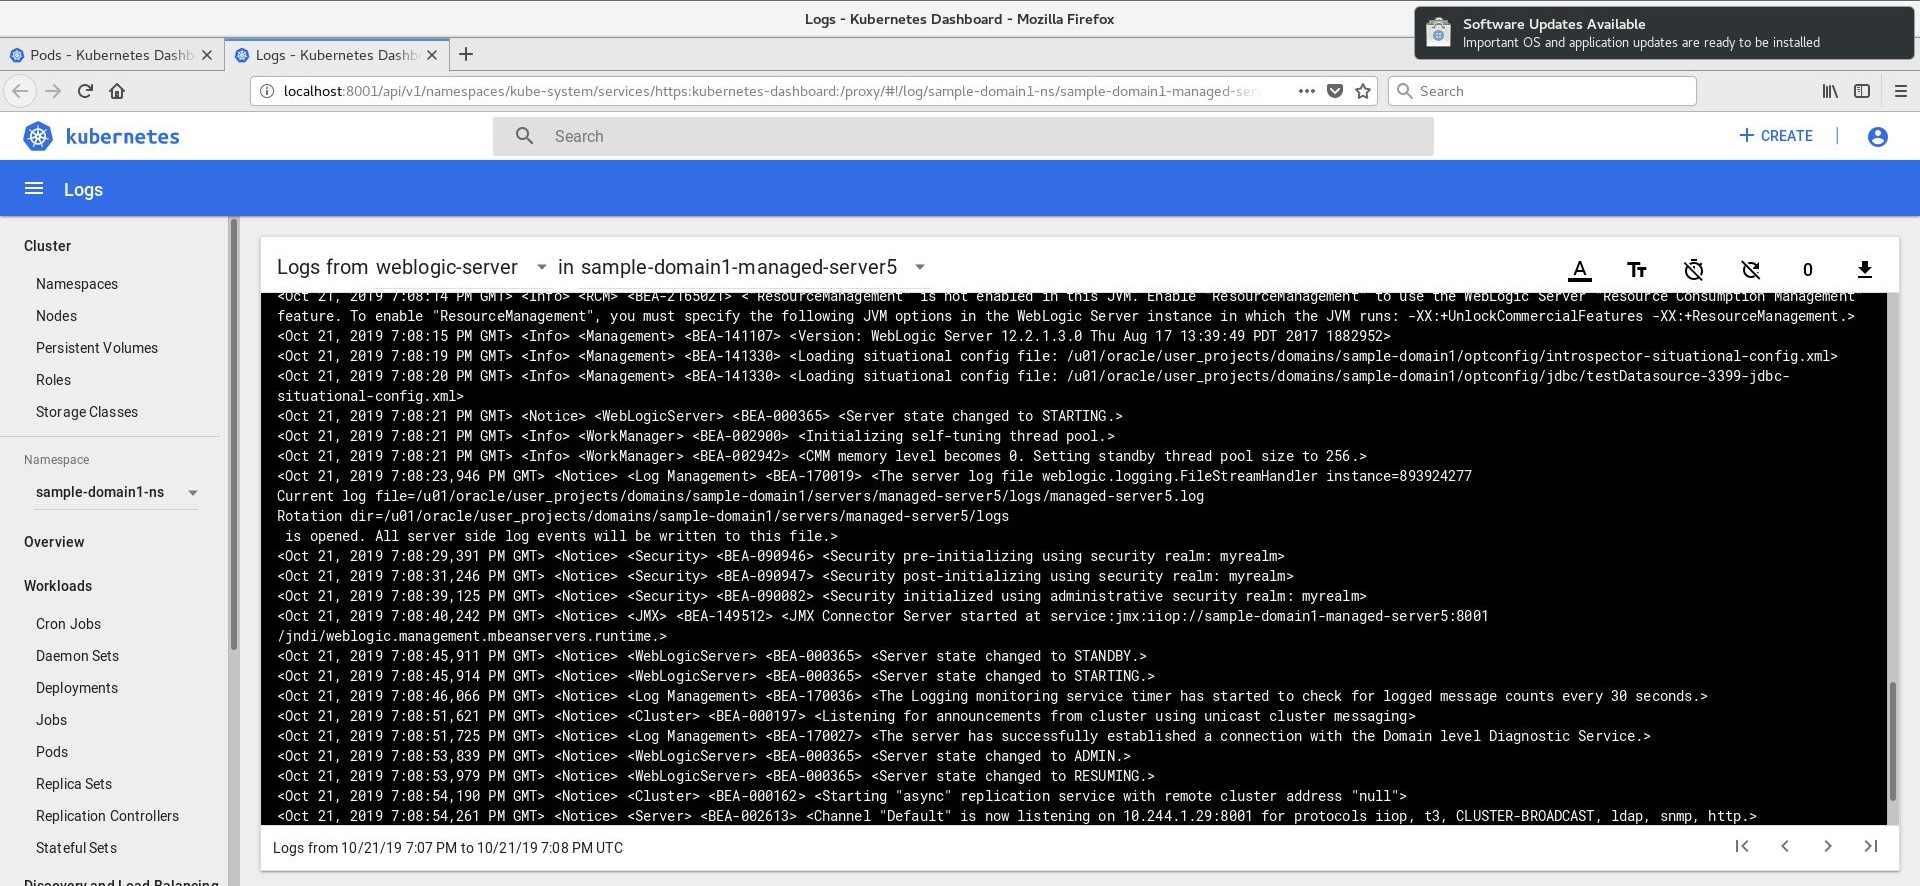Viewport: 1920px width, 886px height.
Task: Click the Pocket save icon
Action: 1334,91
